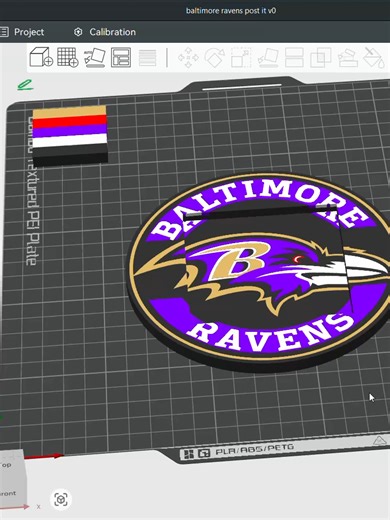Add a new plate with grid icon
This screenshot has width=390, height=520.
(x=68, y=57)
